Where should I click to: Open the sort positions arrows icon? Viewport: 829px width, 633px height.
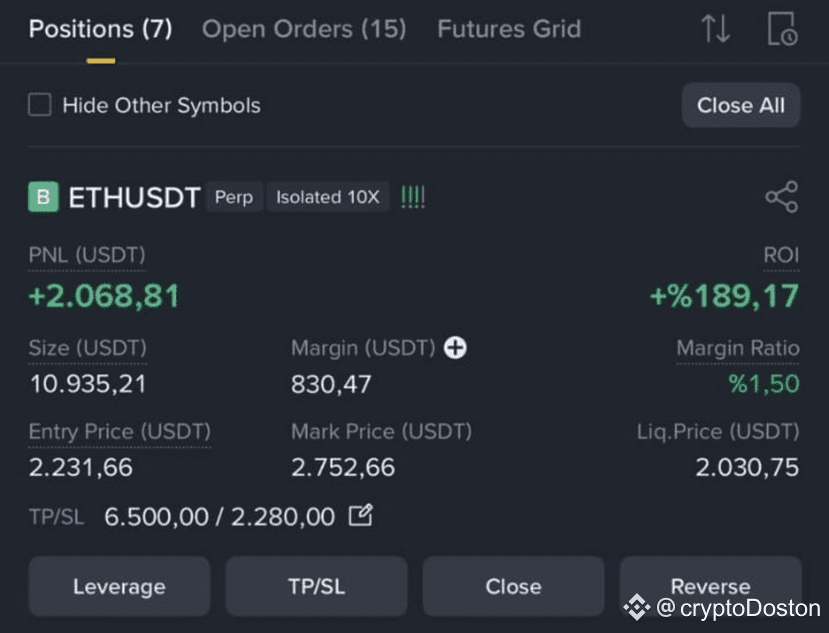[715, 29]
